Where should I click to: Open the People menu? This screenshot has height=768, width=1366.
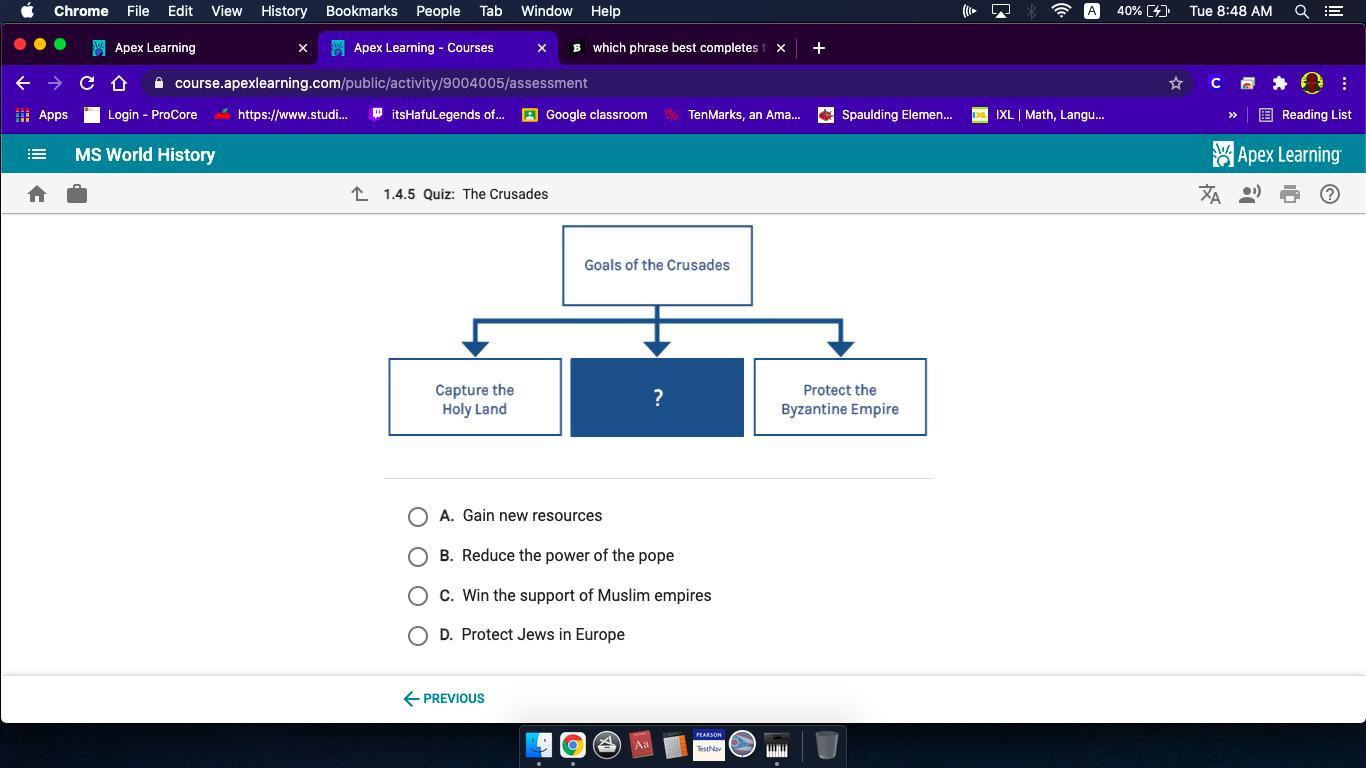(x=438, y=11)
